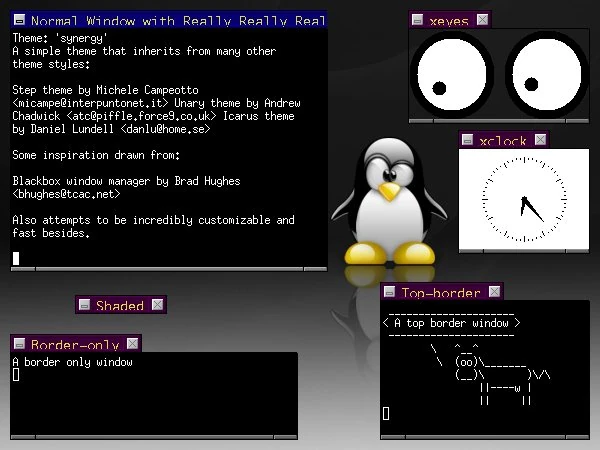Click the email "<atc@piffle.force9.co.uk>"

coord(141,116)
